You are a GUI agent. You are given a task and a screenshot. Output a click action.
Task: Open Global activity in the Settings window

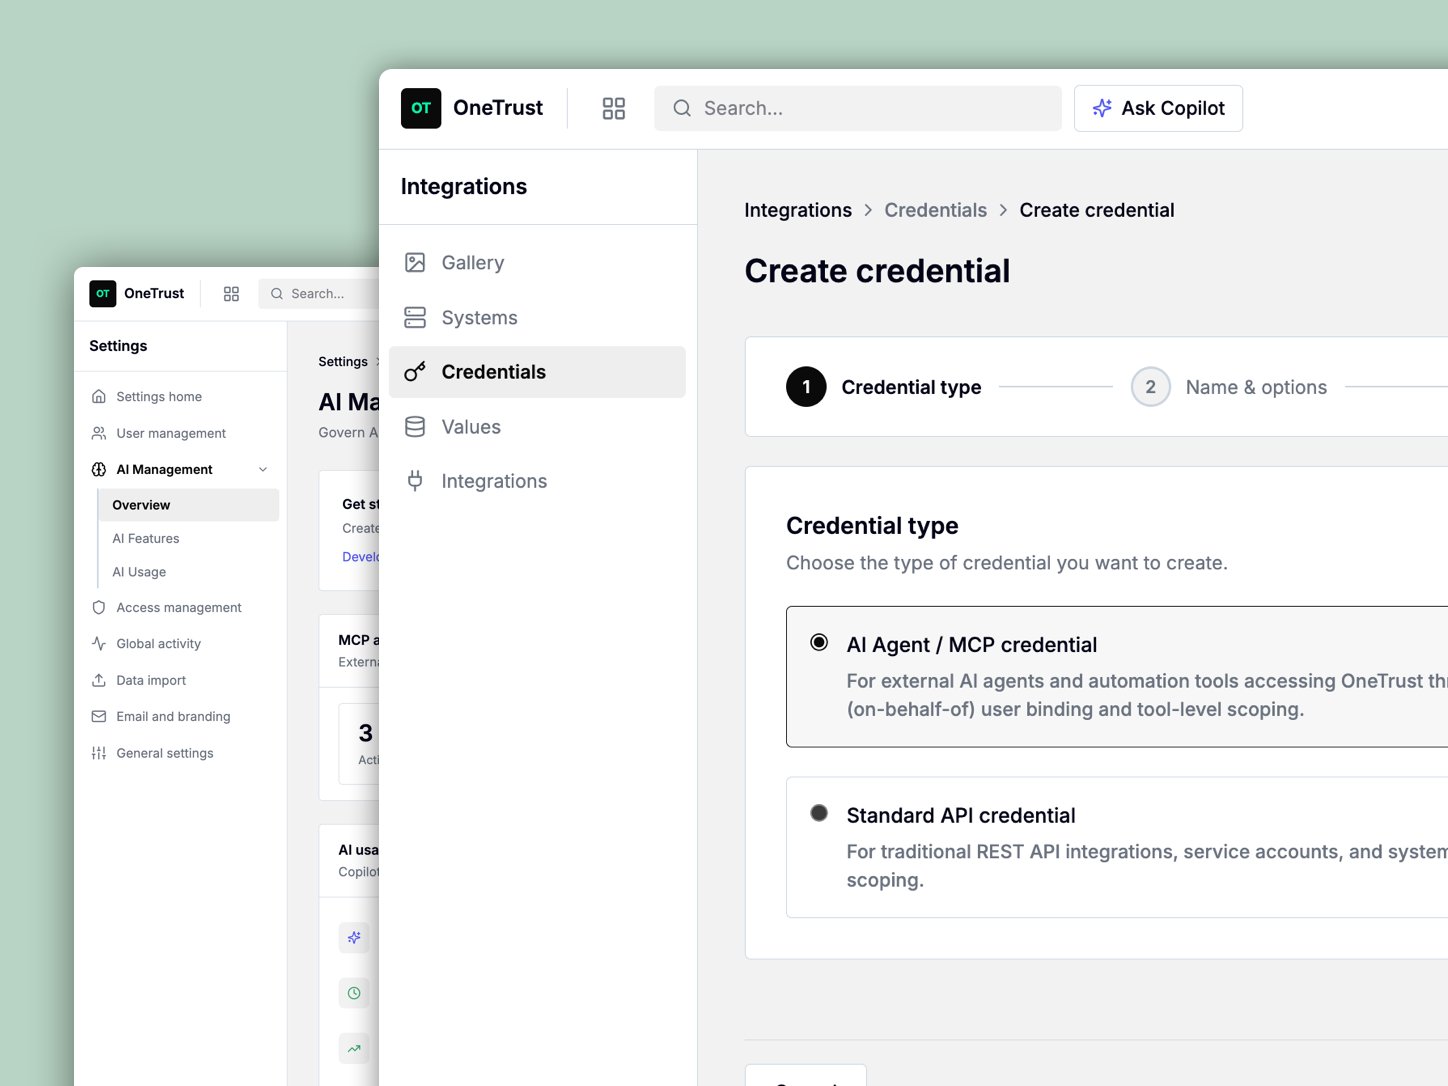180,644
